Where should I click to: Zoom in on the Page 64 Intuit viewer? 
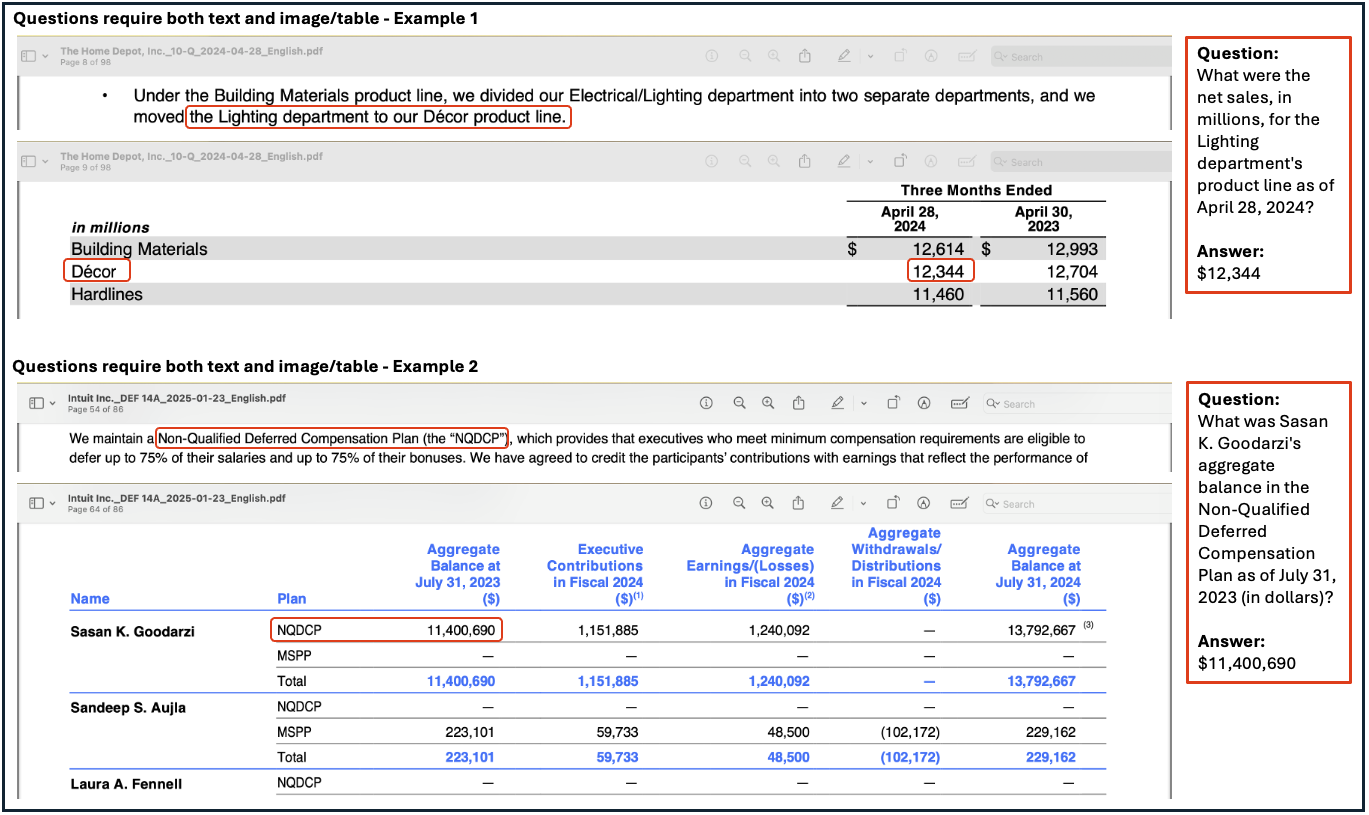768,503
